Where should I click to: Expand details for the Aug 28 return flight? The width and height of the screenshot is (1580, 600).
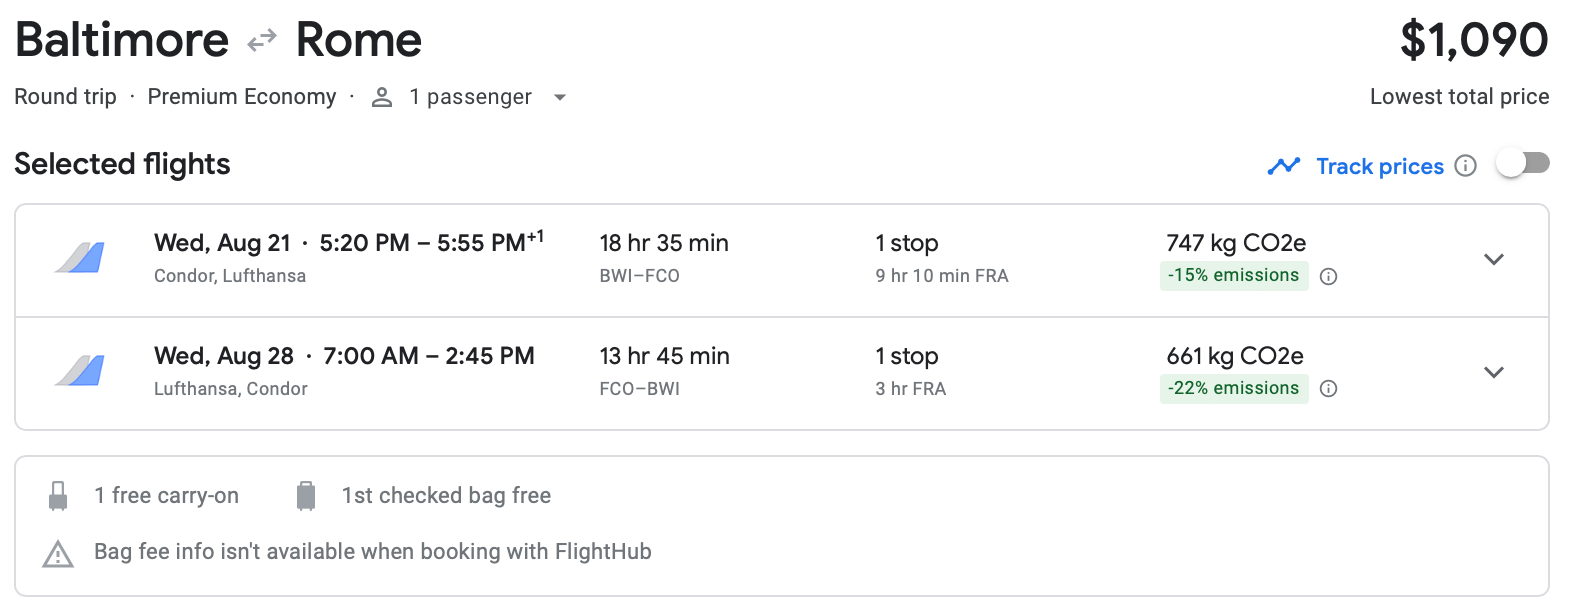tap(1494, 372)
